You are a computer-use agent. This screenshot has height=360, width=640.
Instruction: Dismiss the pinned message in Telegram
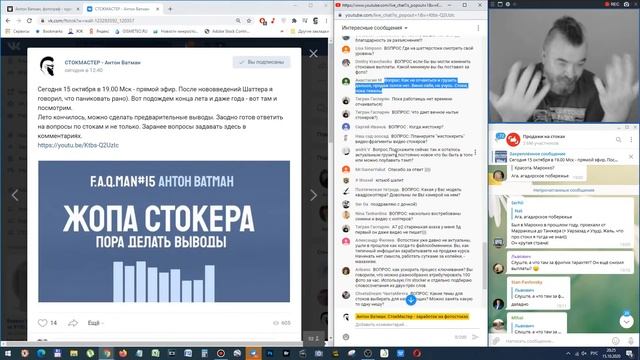[631, 157]
